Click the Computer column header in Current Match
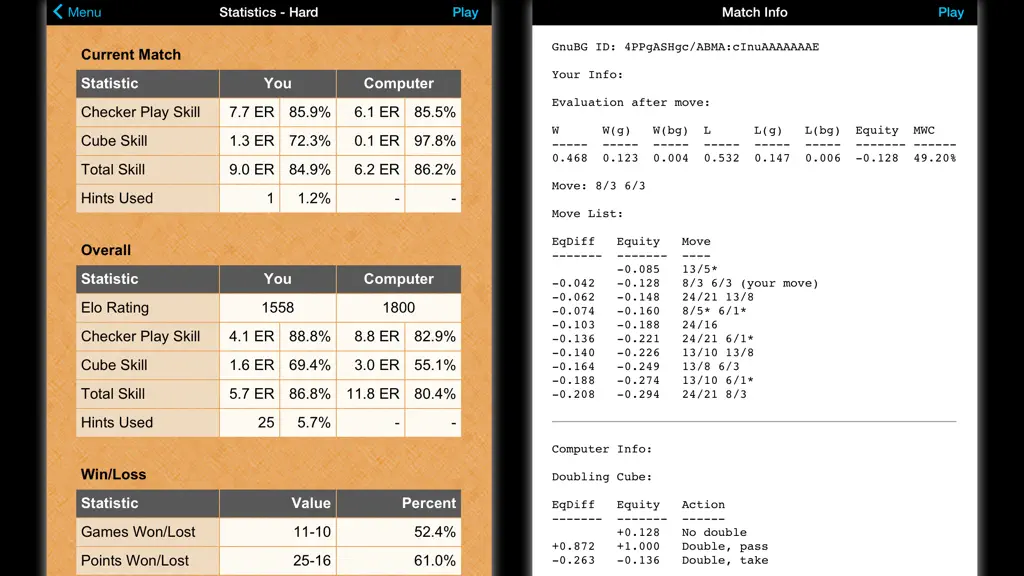1024x576 pixels. pos(398,84)
